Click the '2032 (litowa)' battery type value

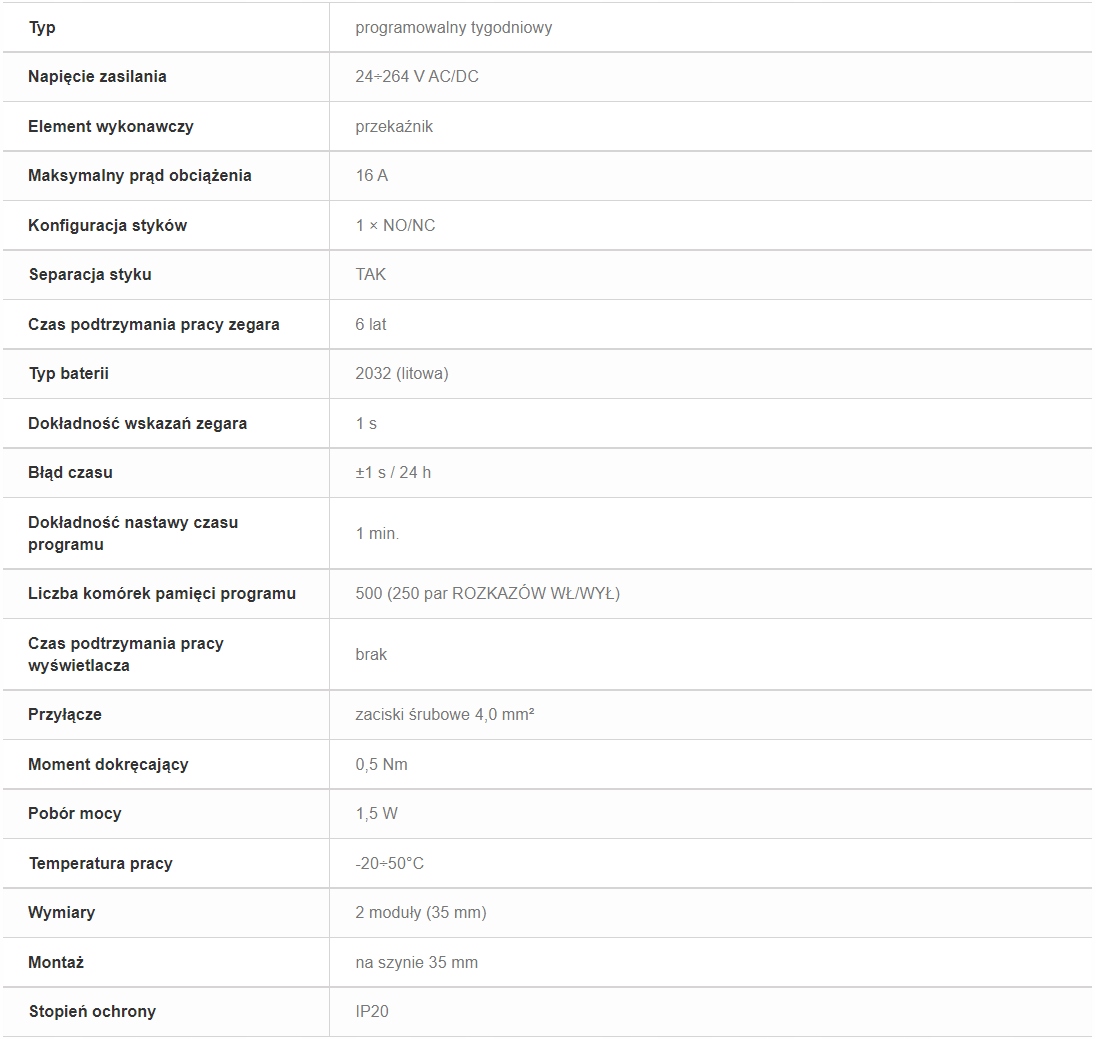(402, 373)
